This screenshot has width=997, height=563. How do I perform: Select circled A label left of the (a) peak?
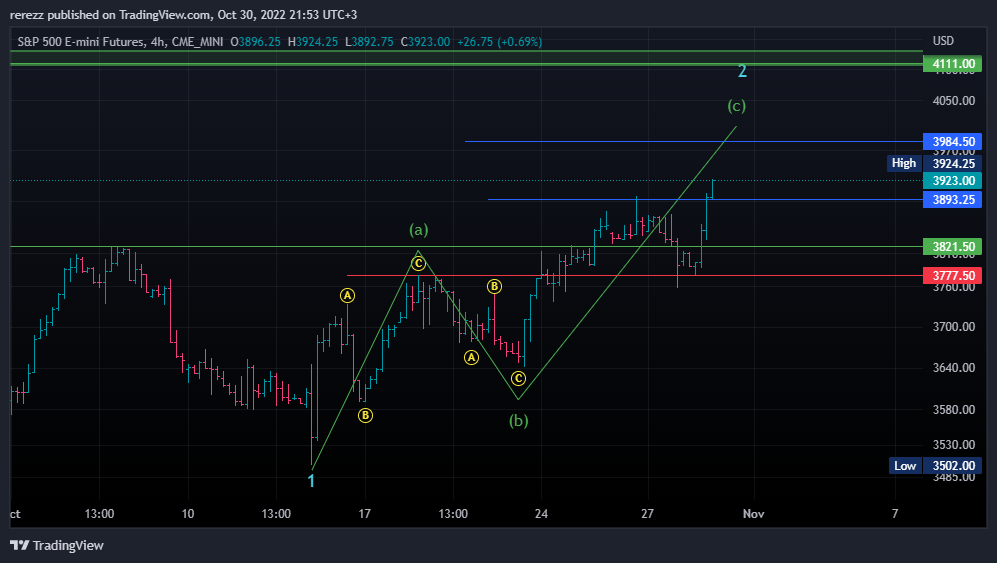click(x=347, y=295)
